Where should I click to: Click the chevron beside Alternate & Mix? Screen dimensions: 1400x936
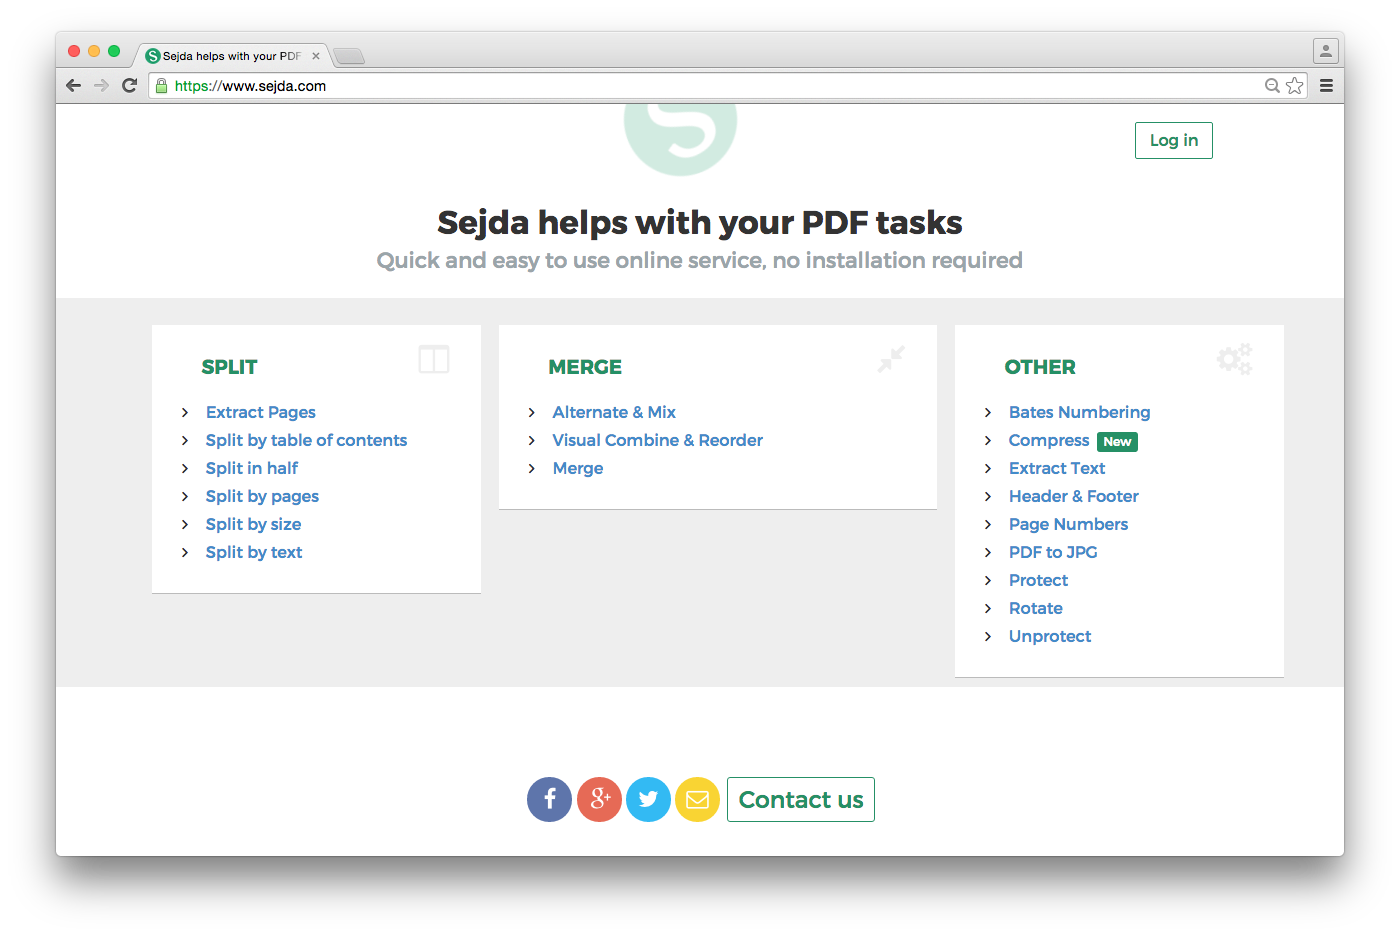[x=532, y=412]
